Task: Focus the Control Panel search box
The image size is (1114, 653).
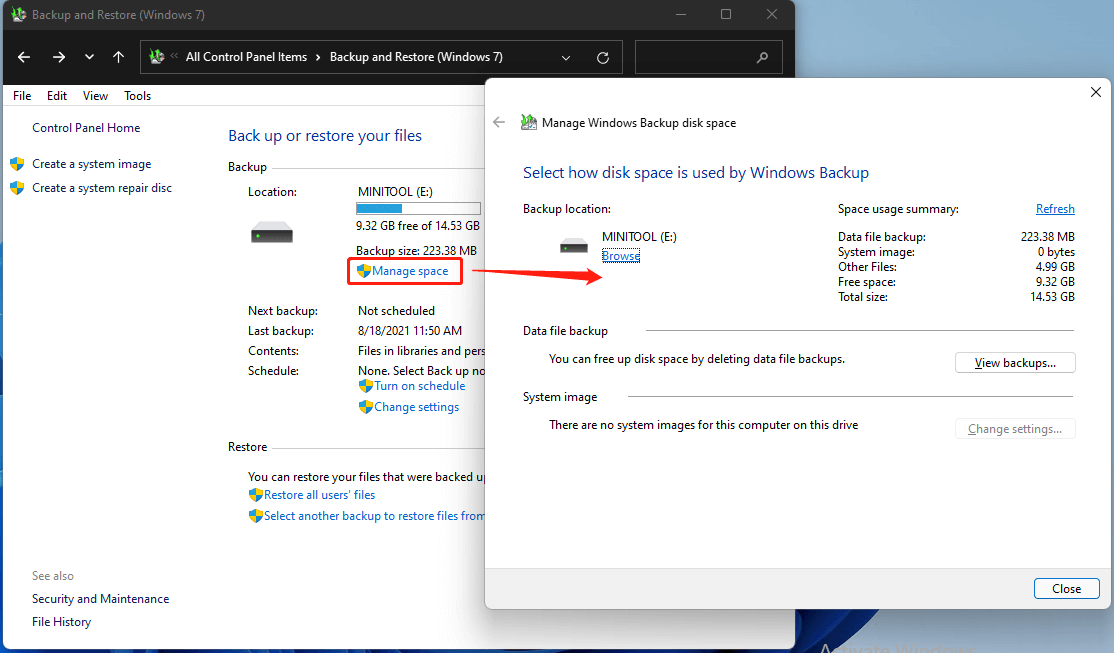Action: [x=708, y=57]
